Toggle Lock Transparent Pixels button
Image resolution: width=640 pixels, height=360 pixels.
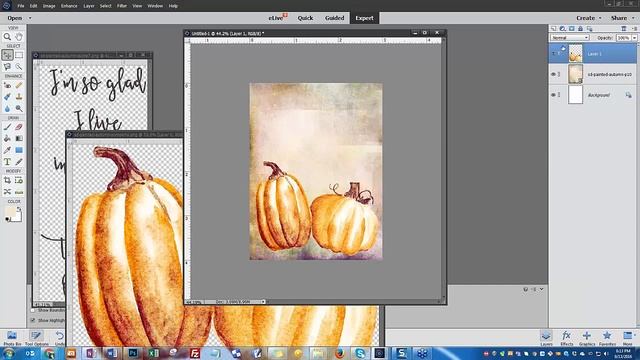coord(589,29)
